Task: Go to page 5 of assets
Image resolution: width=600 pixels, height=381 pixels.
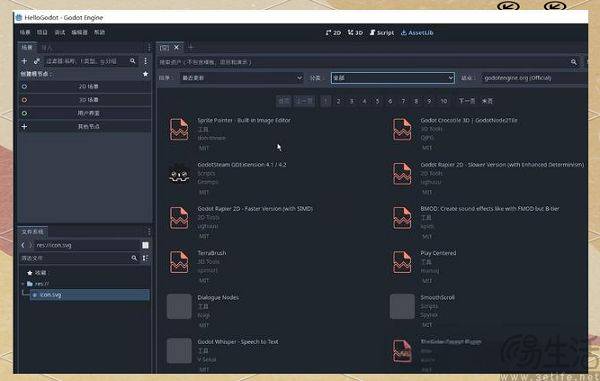Action: [377, 101]
